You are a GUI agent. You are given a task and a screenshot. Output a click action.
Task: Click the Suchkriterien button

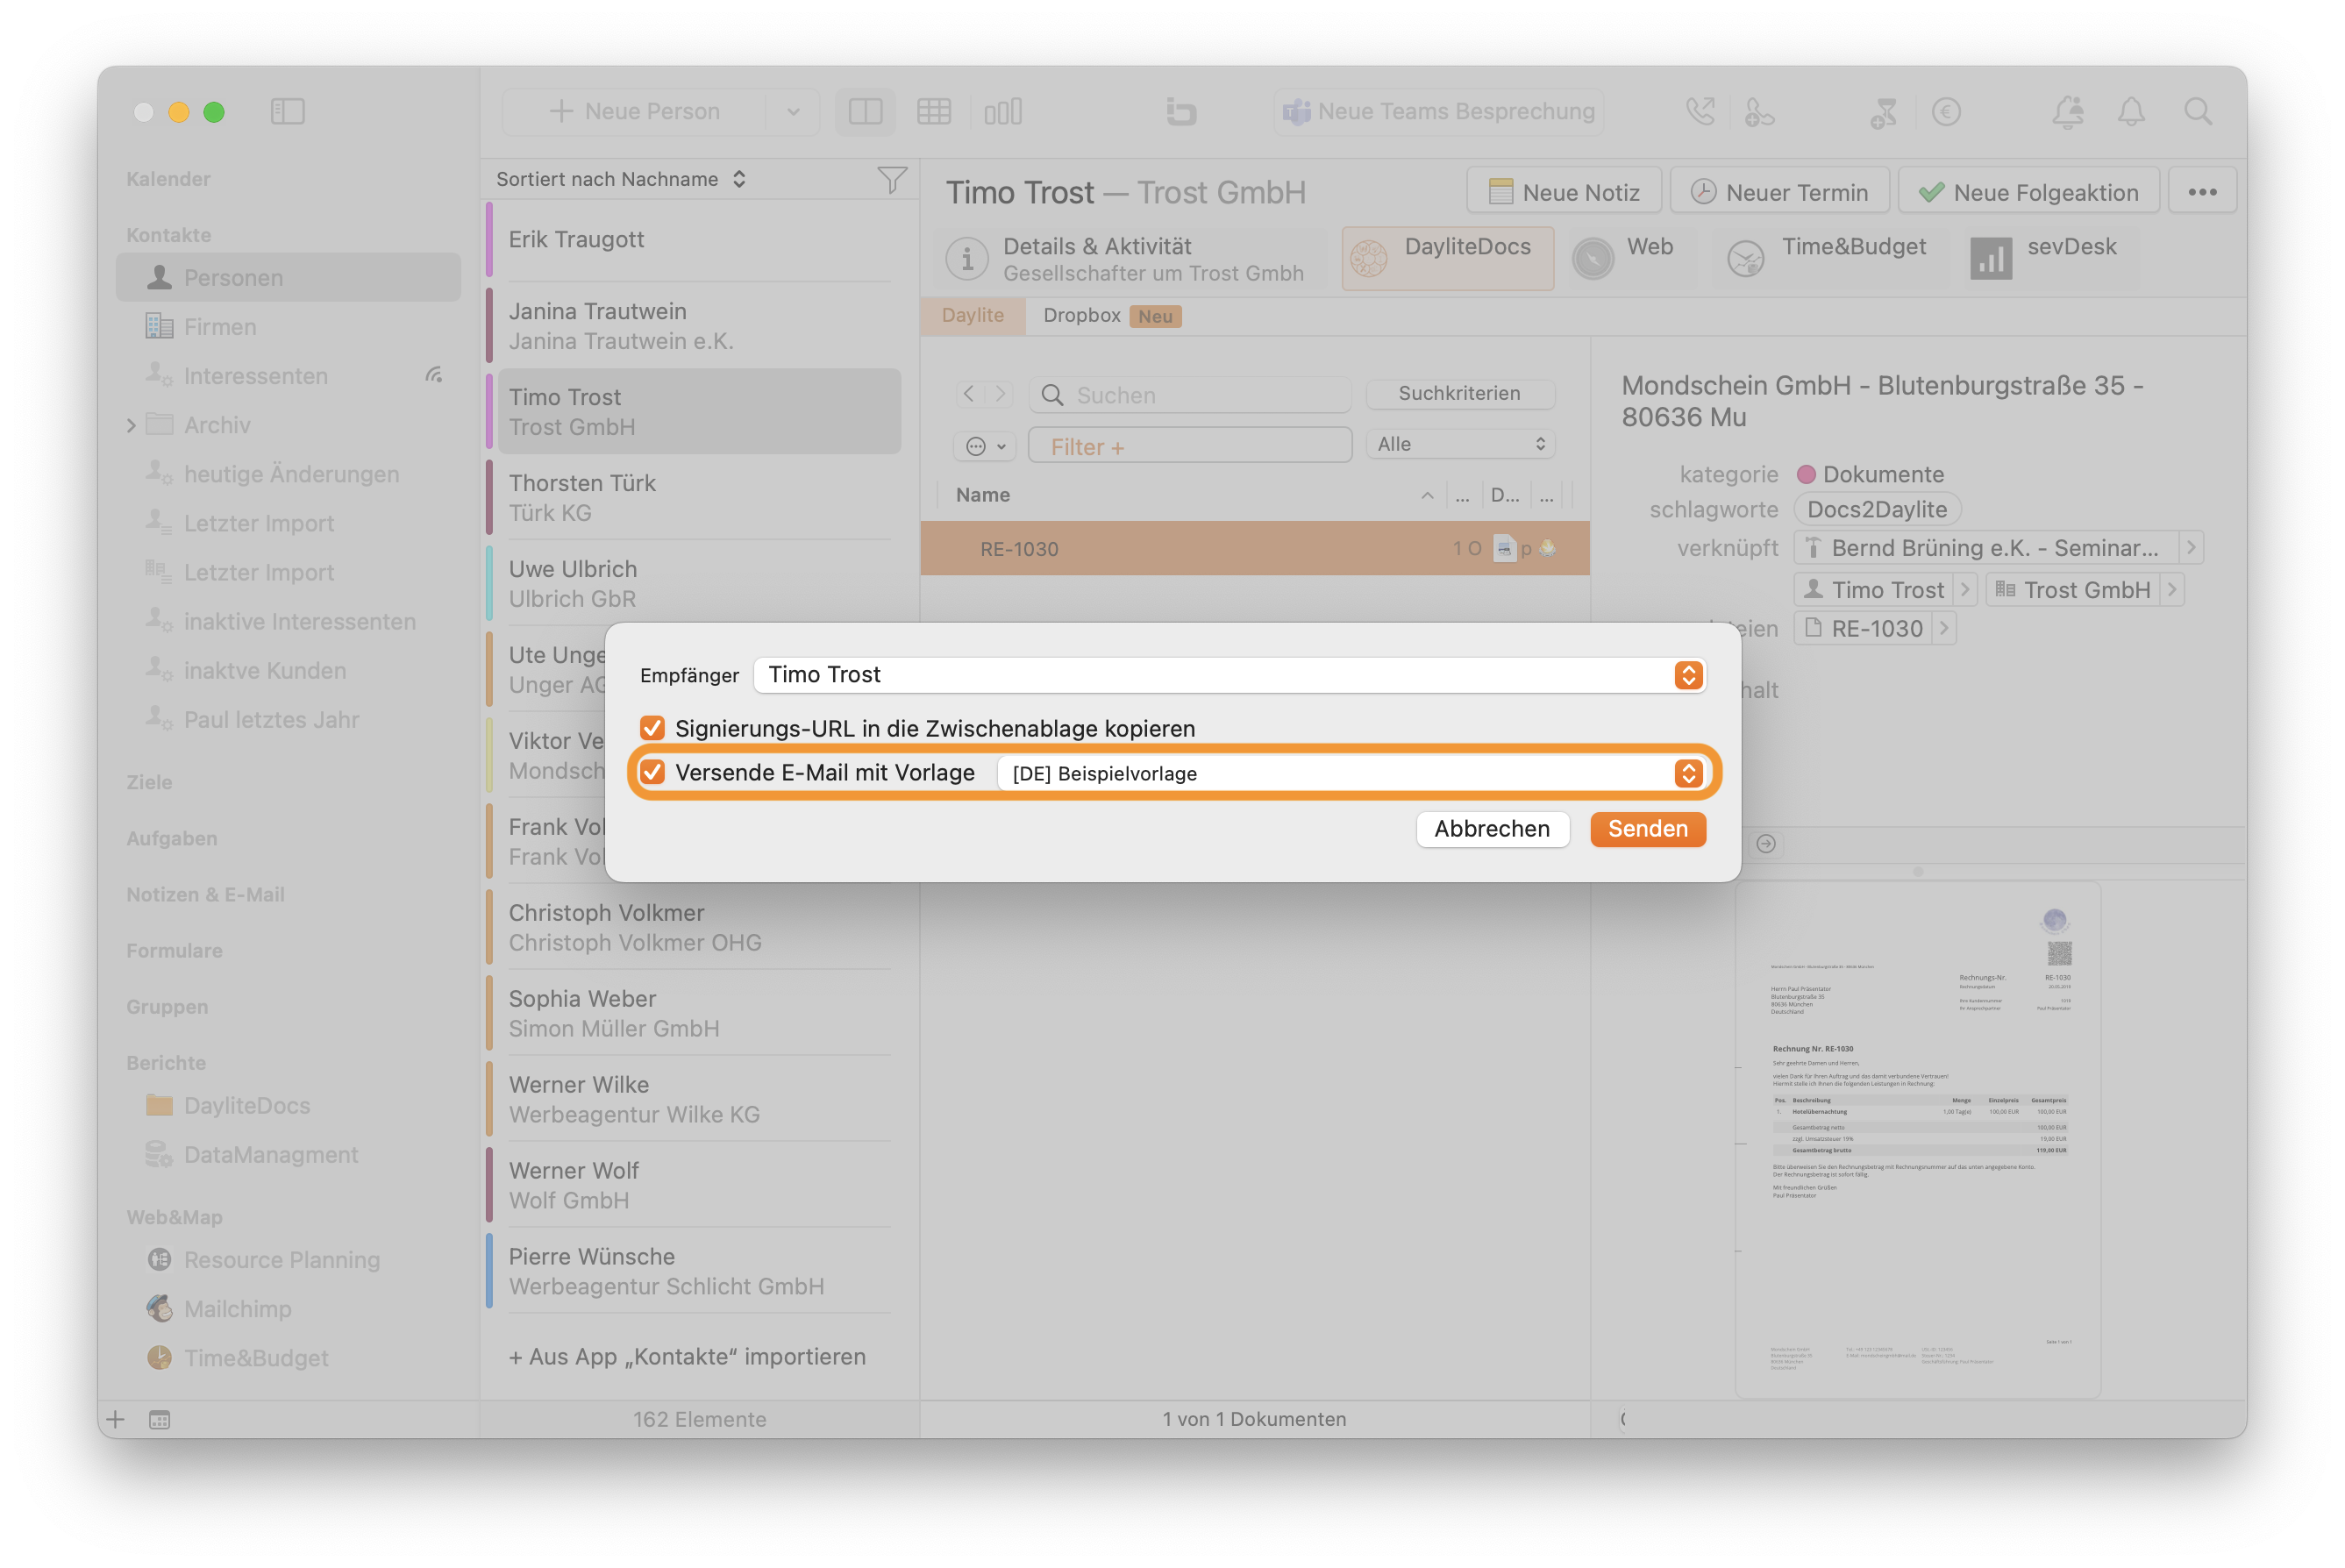click(1460, 394)
